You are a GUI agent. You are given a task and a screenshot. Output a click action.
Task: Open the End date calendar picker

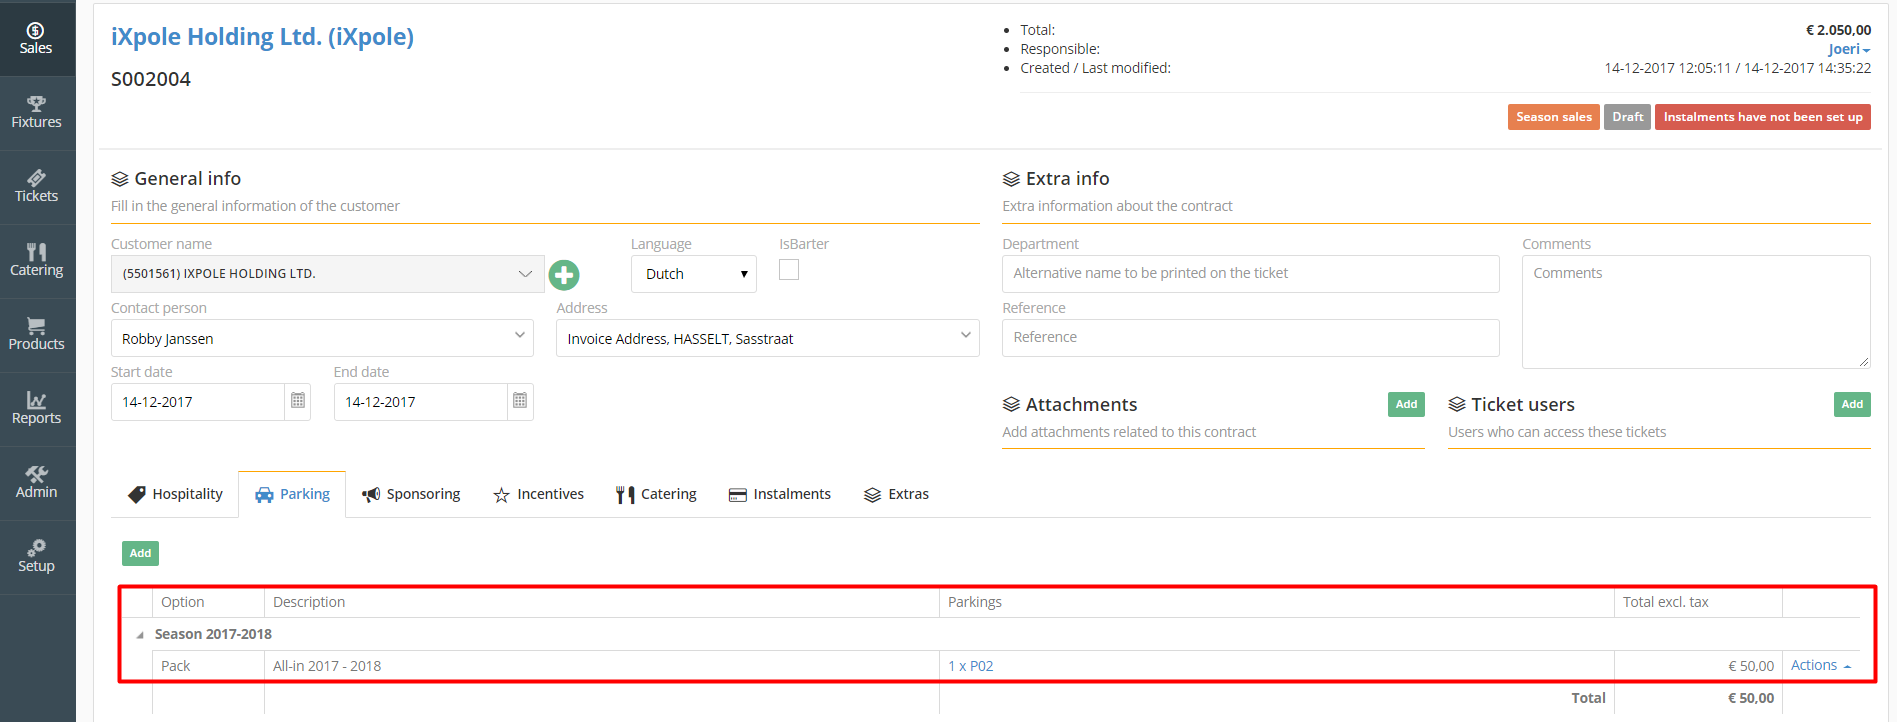[x=520, y=401]
